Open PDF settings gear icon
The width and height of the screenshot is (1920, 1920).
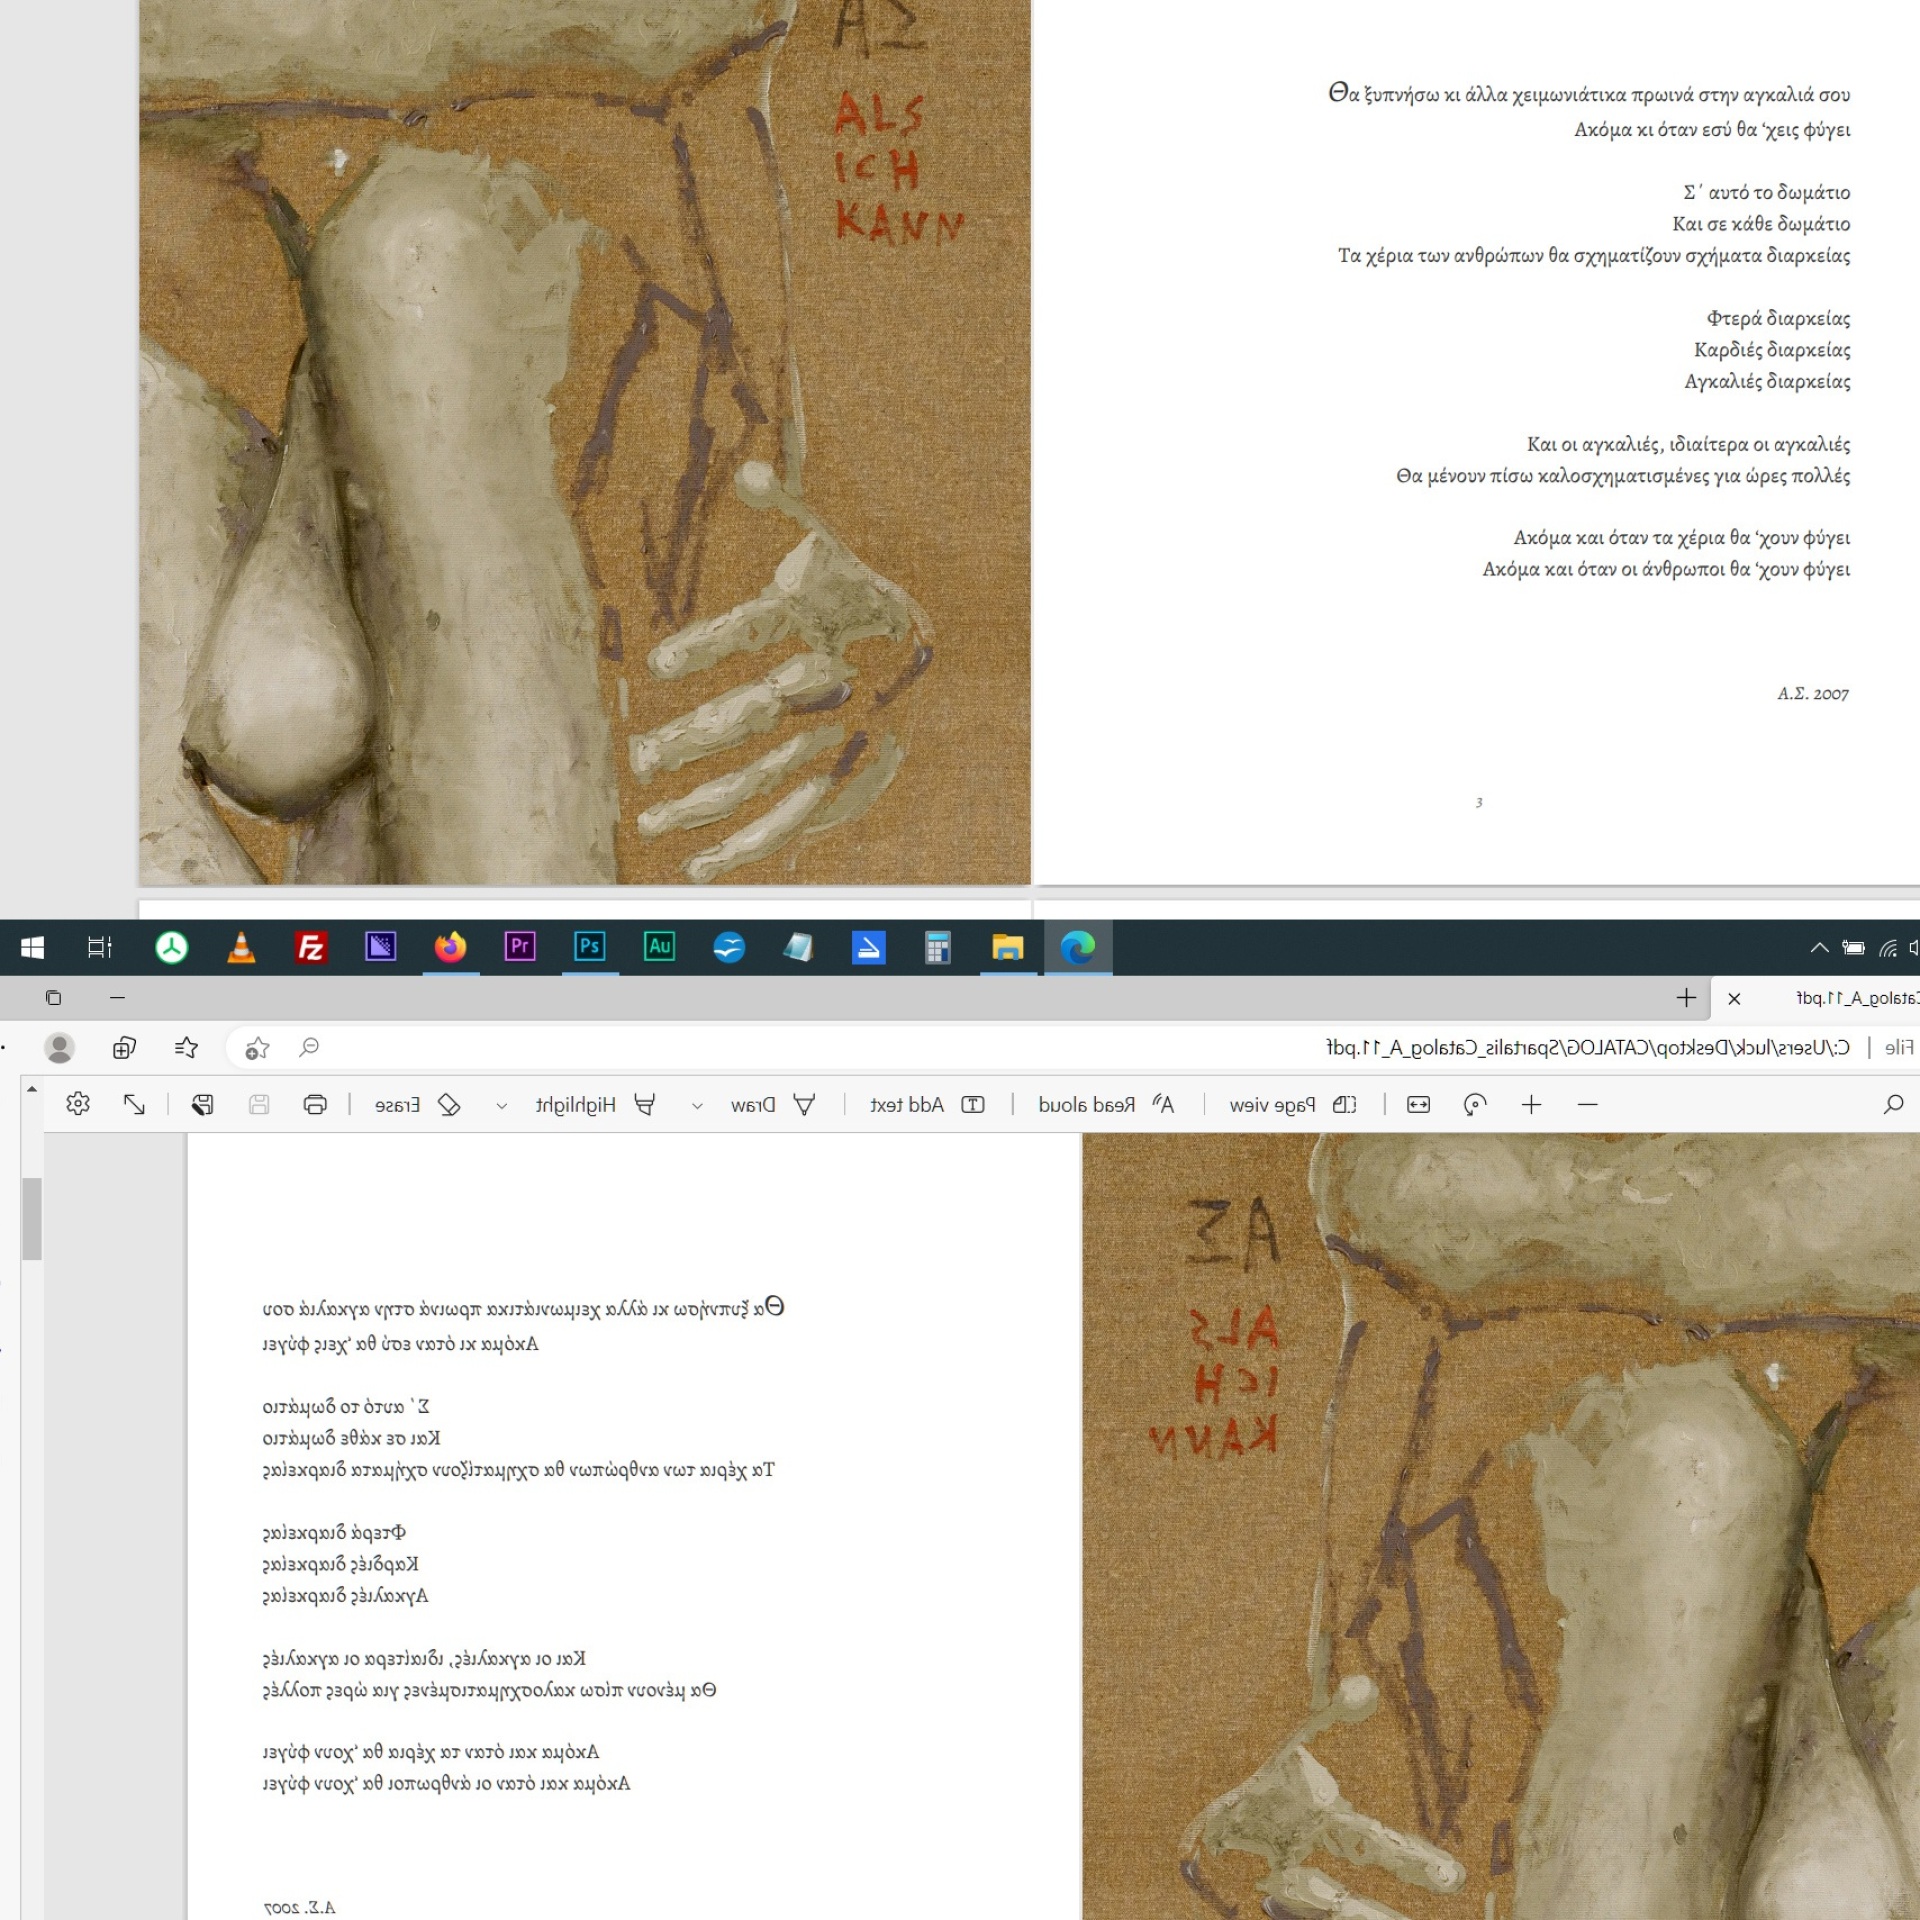[78, 1104]
